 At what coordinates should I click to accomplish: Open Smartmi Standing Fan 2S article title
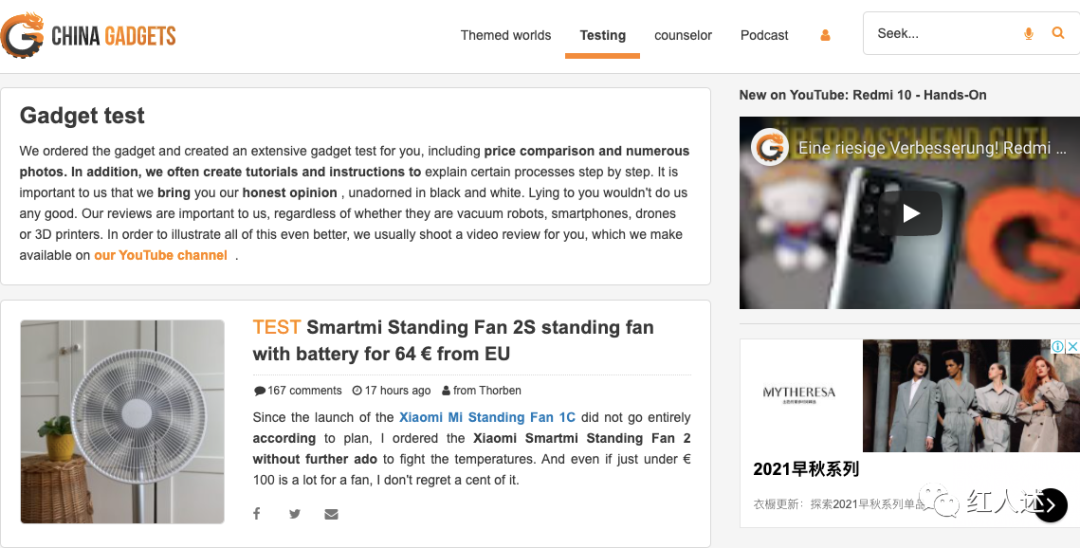[453, 340]
